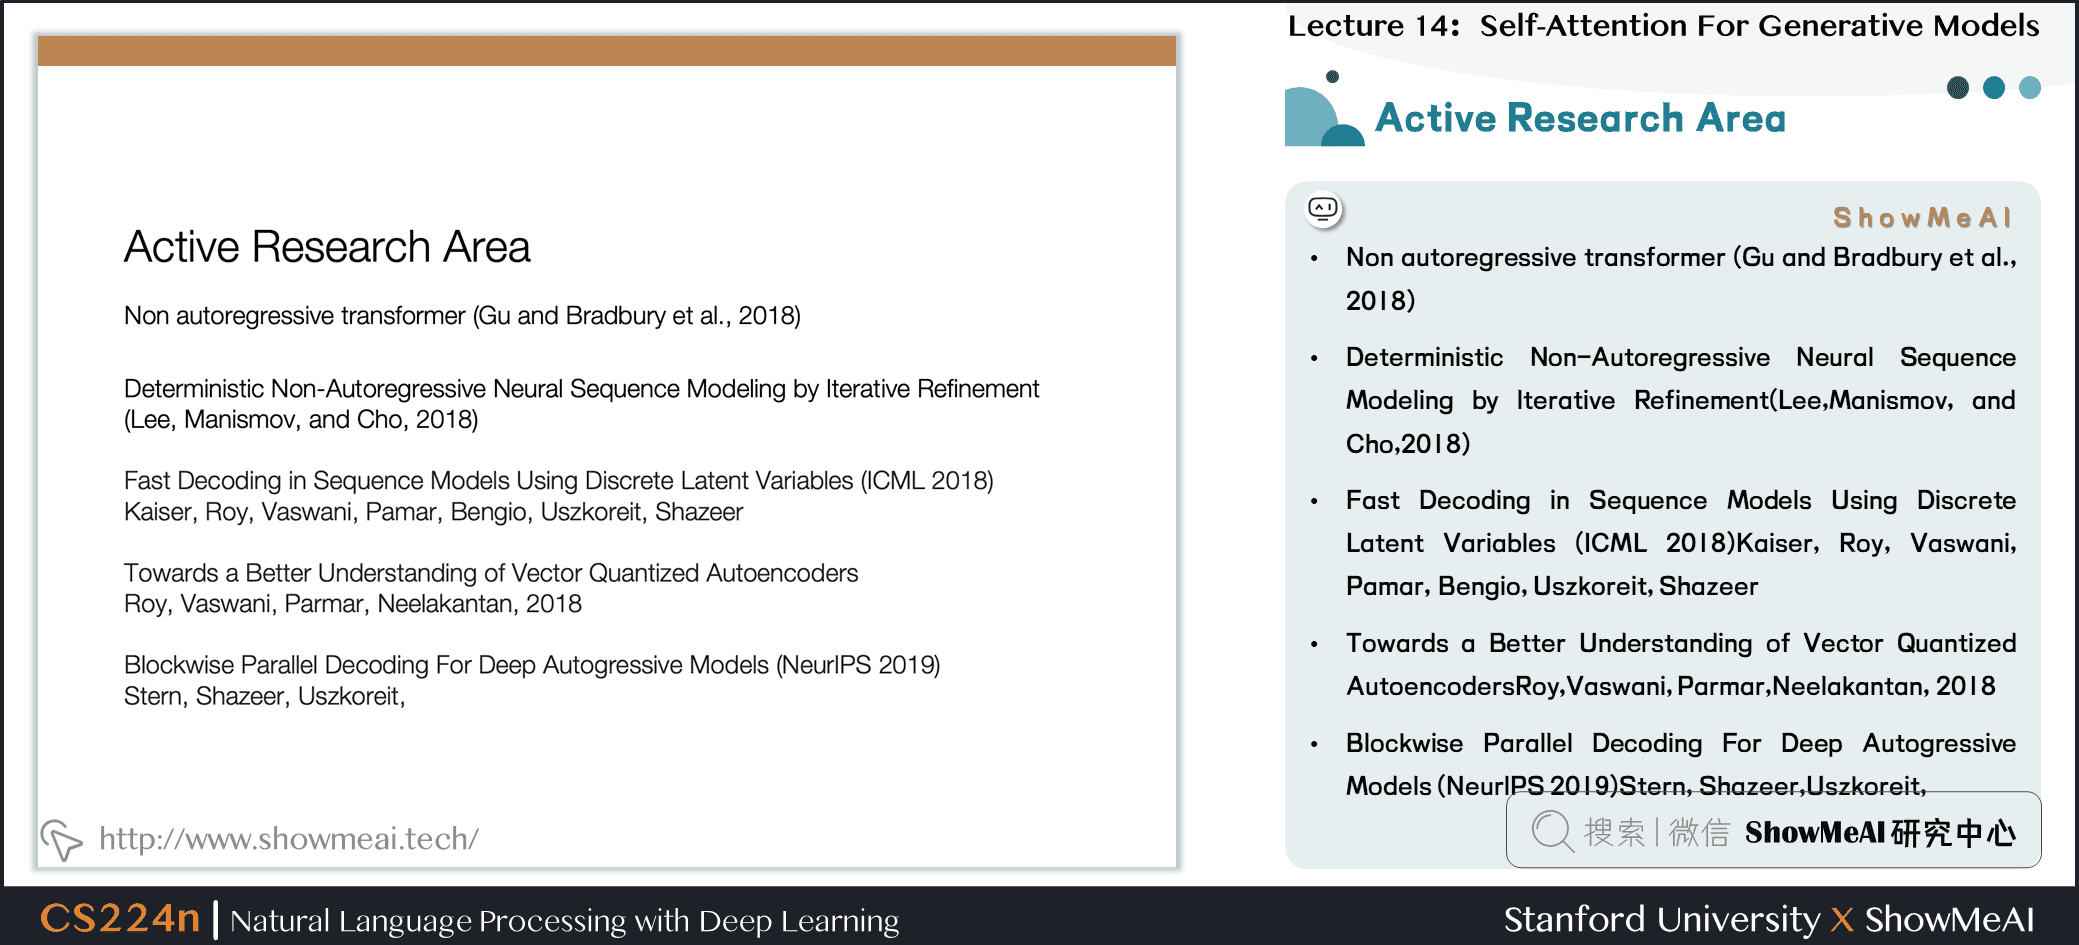Click the magnifier search icon near WeChat text
Screen dimensions: 2079x945
pyautogui.click(x=1552, y=831)
